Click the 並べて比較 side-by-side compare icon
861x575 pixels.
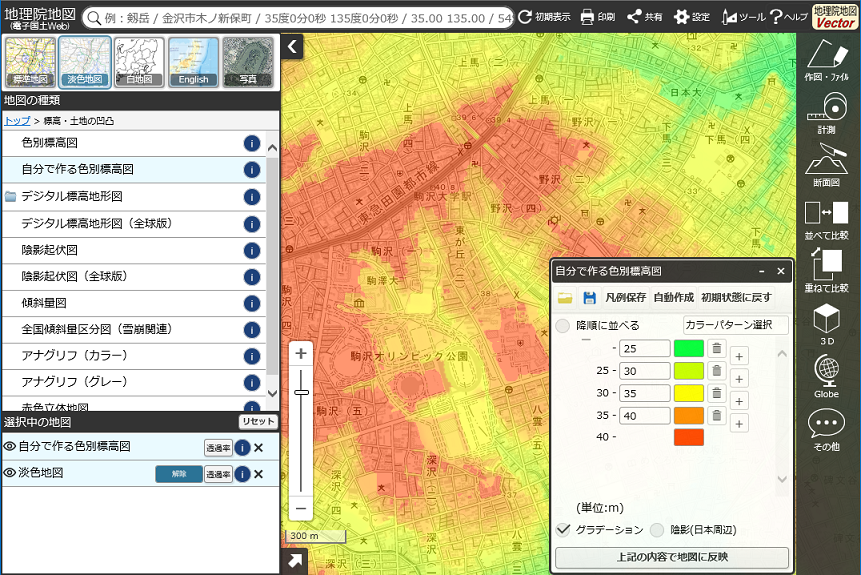tap(826, 220)
